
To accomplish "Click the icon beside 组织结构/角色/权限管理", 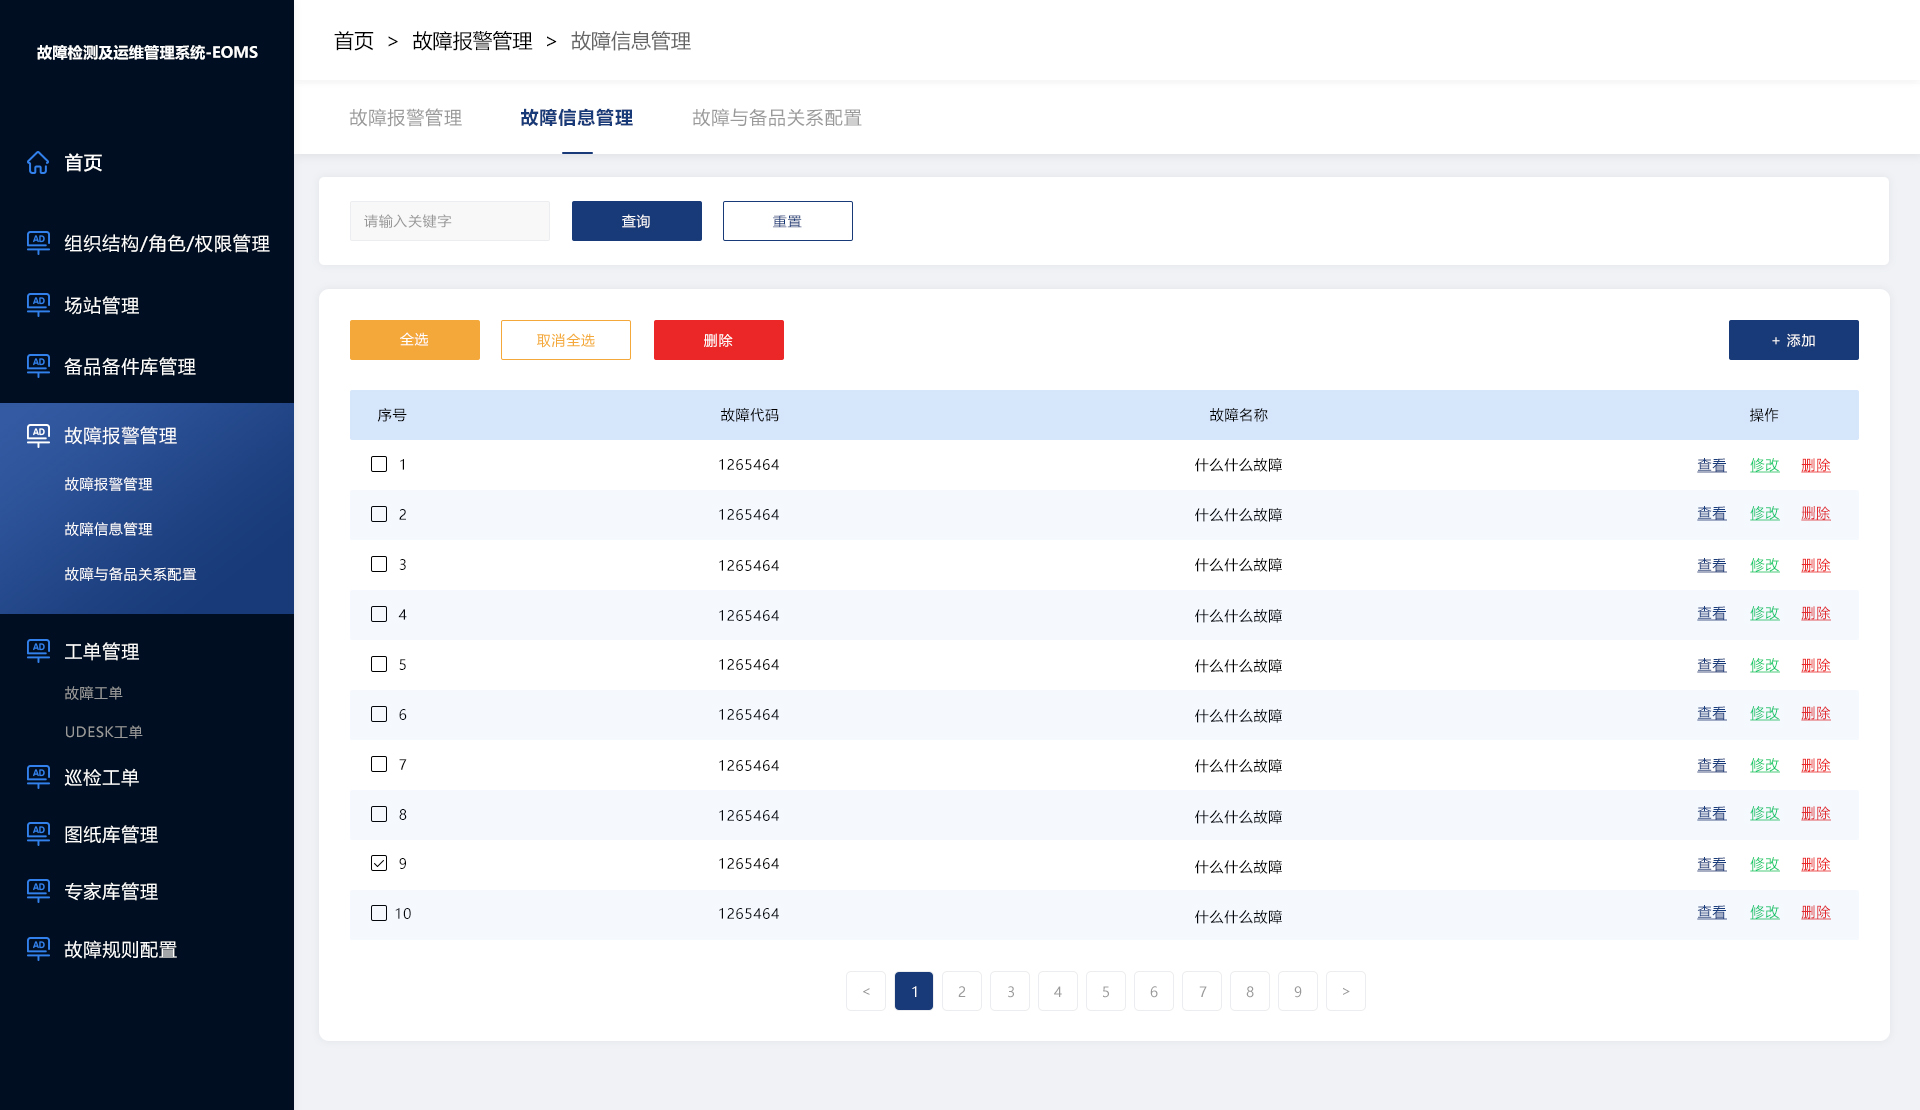I will [x=38, y=243].
